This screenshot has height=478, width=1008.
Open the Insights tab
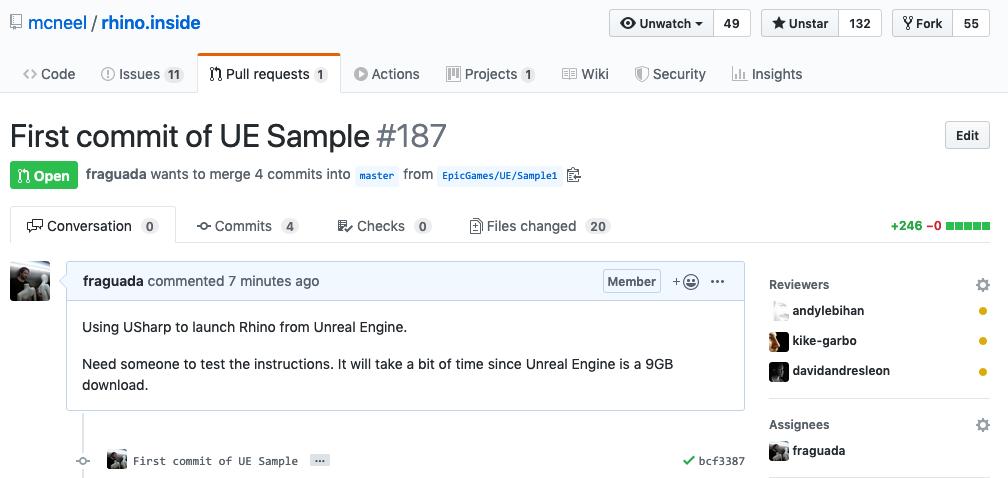point(767,74)
